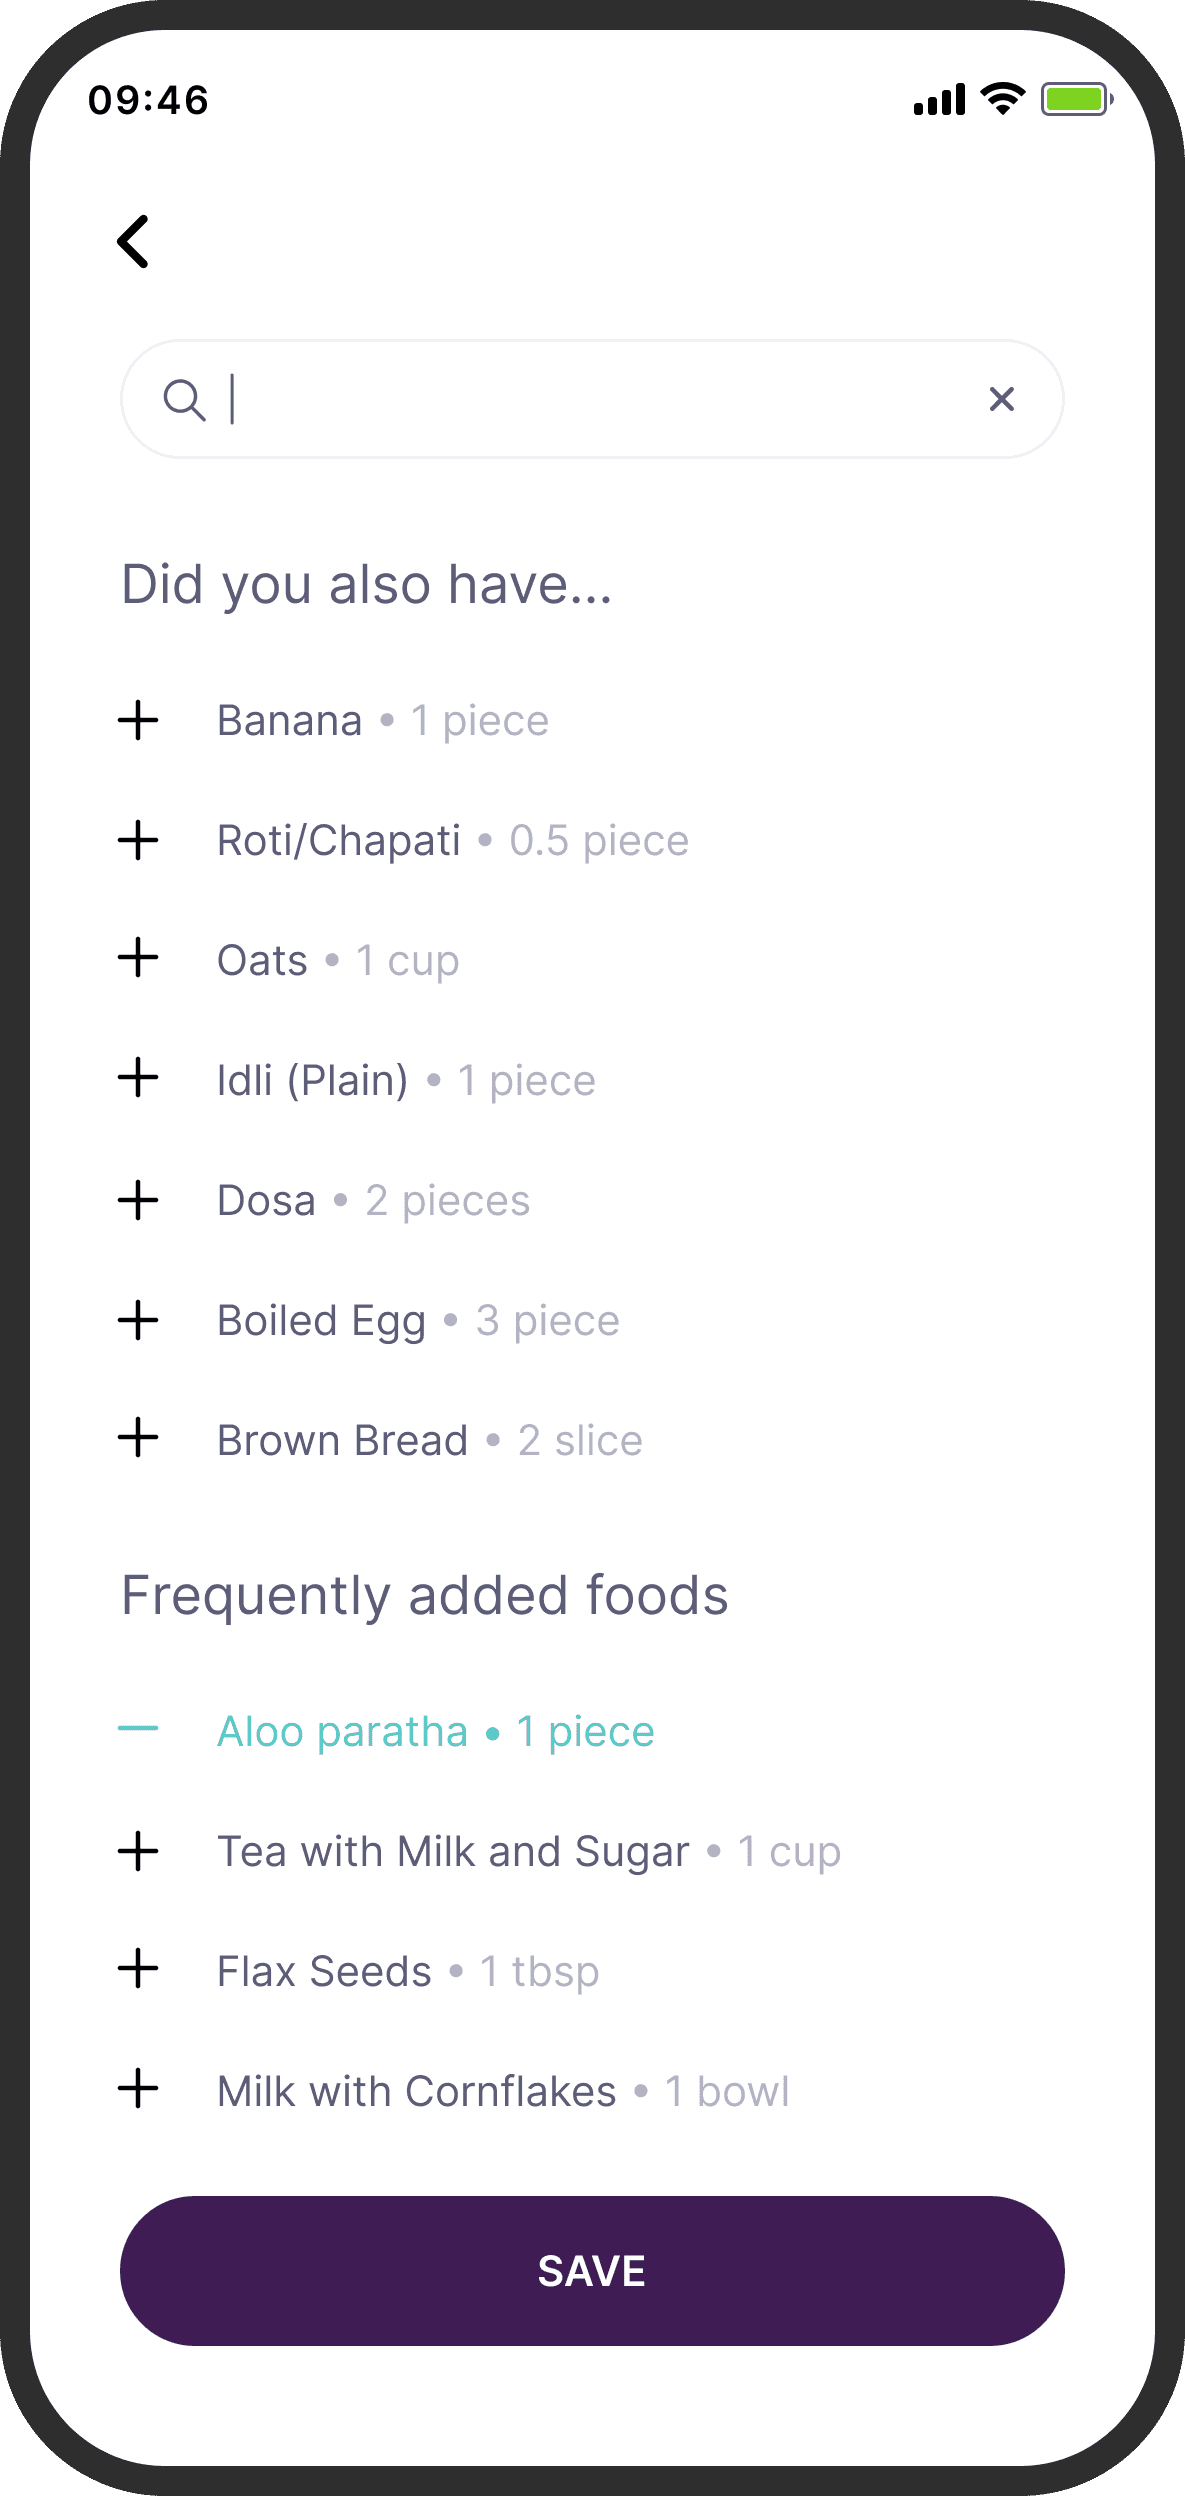Toggle Flax Seeds plus icon
Screen dimensions: 1185x2496
(x=138, y=1969)
